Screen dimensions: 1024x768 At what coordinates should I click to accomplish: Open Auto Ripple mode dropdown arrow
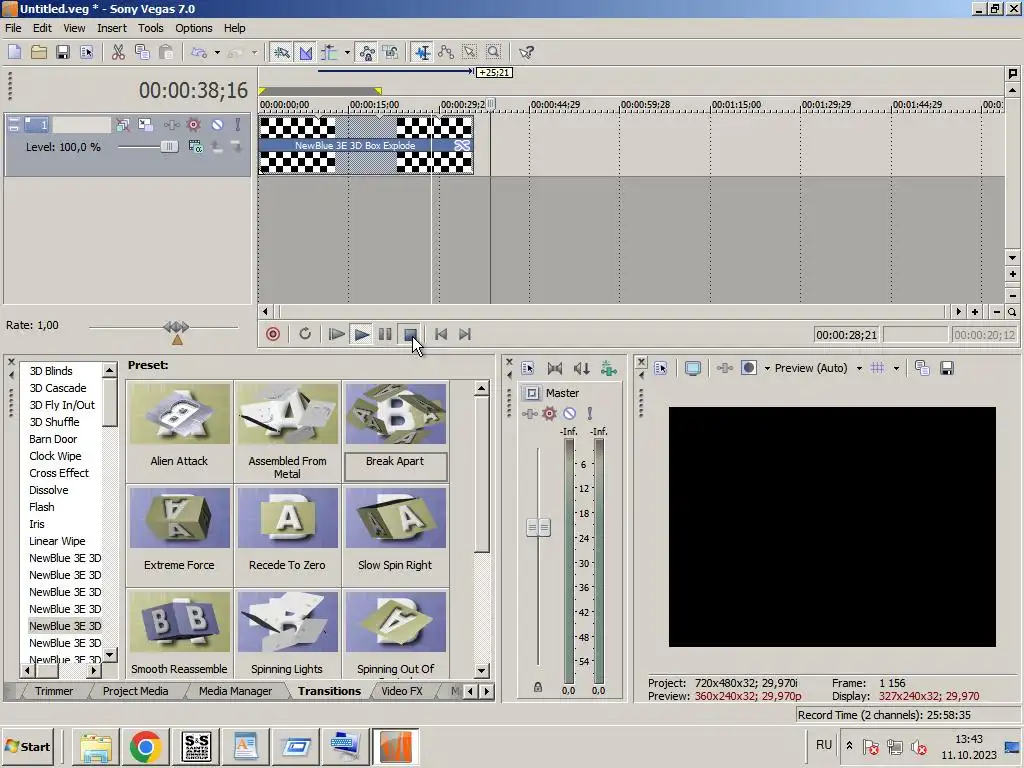[347, 52]
